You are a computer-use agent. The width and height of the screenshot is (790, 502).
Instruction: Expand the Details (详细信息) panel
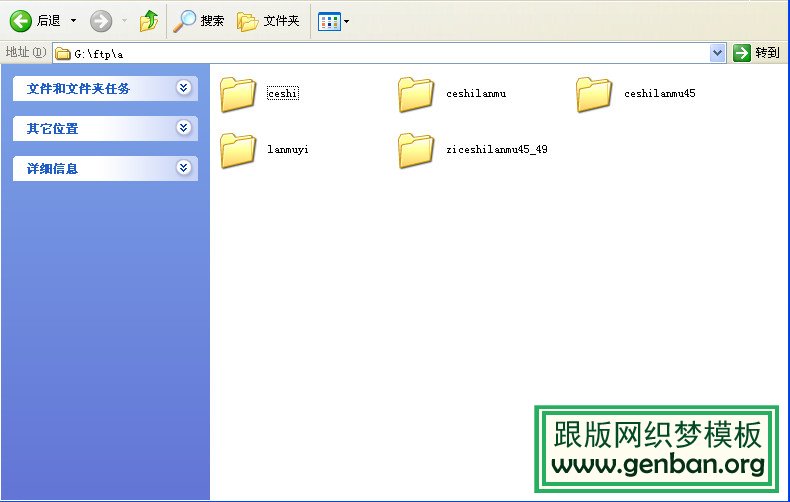click(183, 168)
